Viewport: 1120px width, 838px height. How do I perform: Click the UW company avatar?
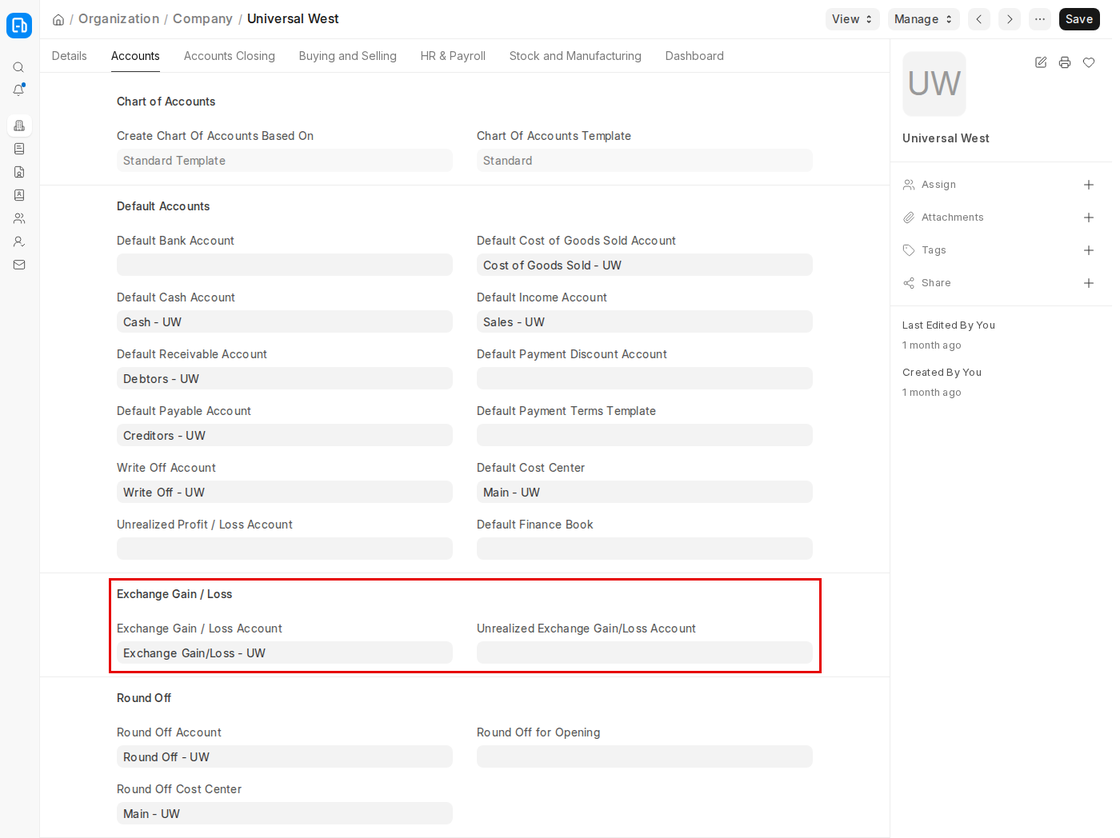click(x=934, y=84)
